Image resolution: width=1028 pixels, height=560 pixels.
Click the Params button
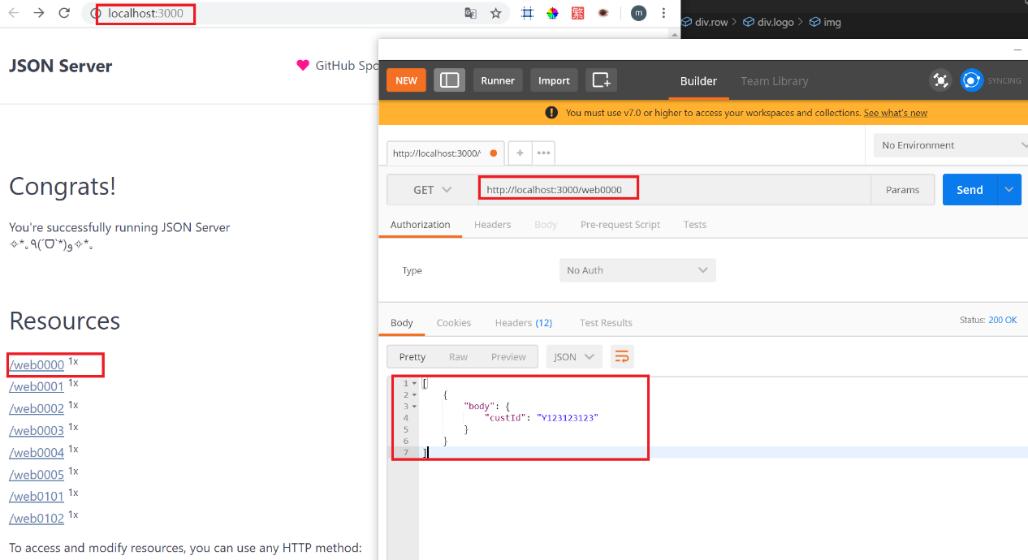coord(902,190)
